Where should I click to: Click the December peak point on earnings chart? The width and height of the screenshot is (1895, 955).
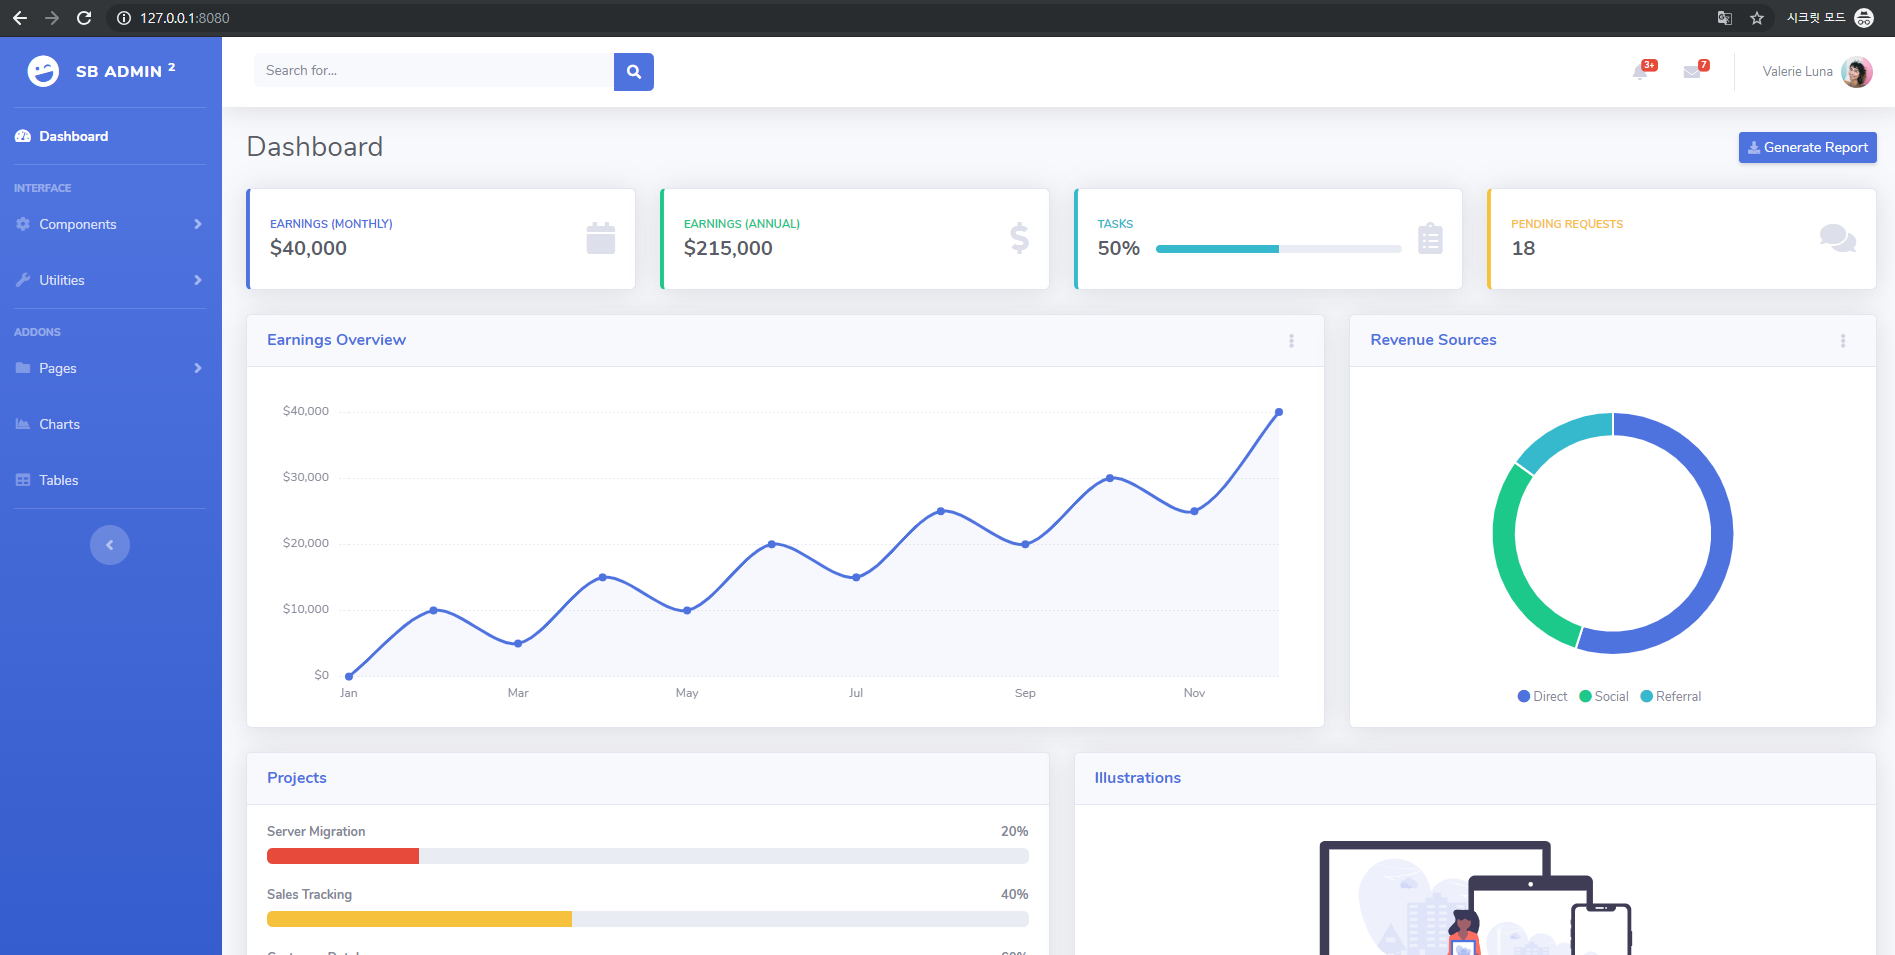point(1279,412)
